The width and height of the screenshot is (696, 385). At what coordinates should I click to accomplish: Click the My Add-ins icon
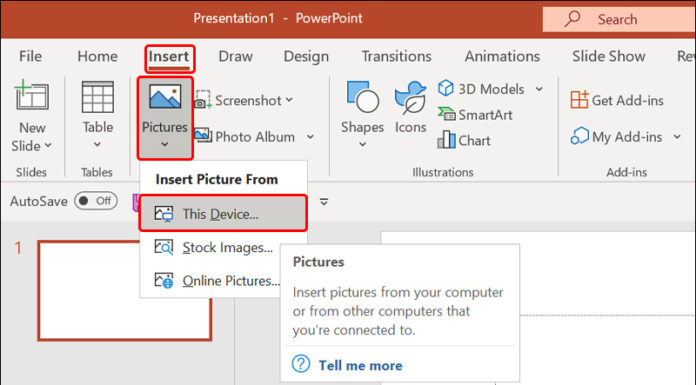point(579,136)
